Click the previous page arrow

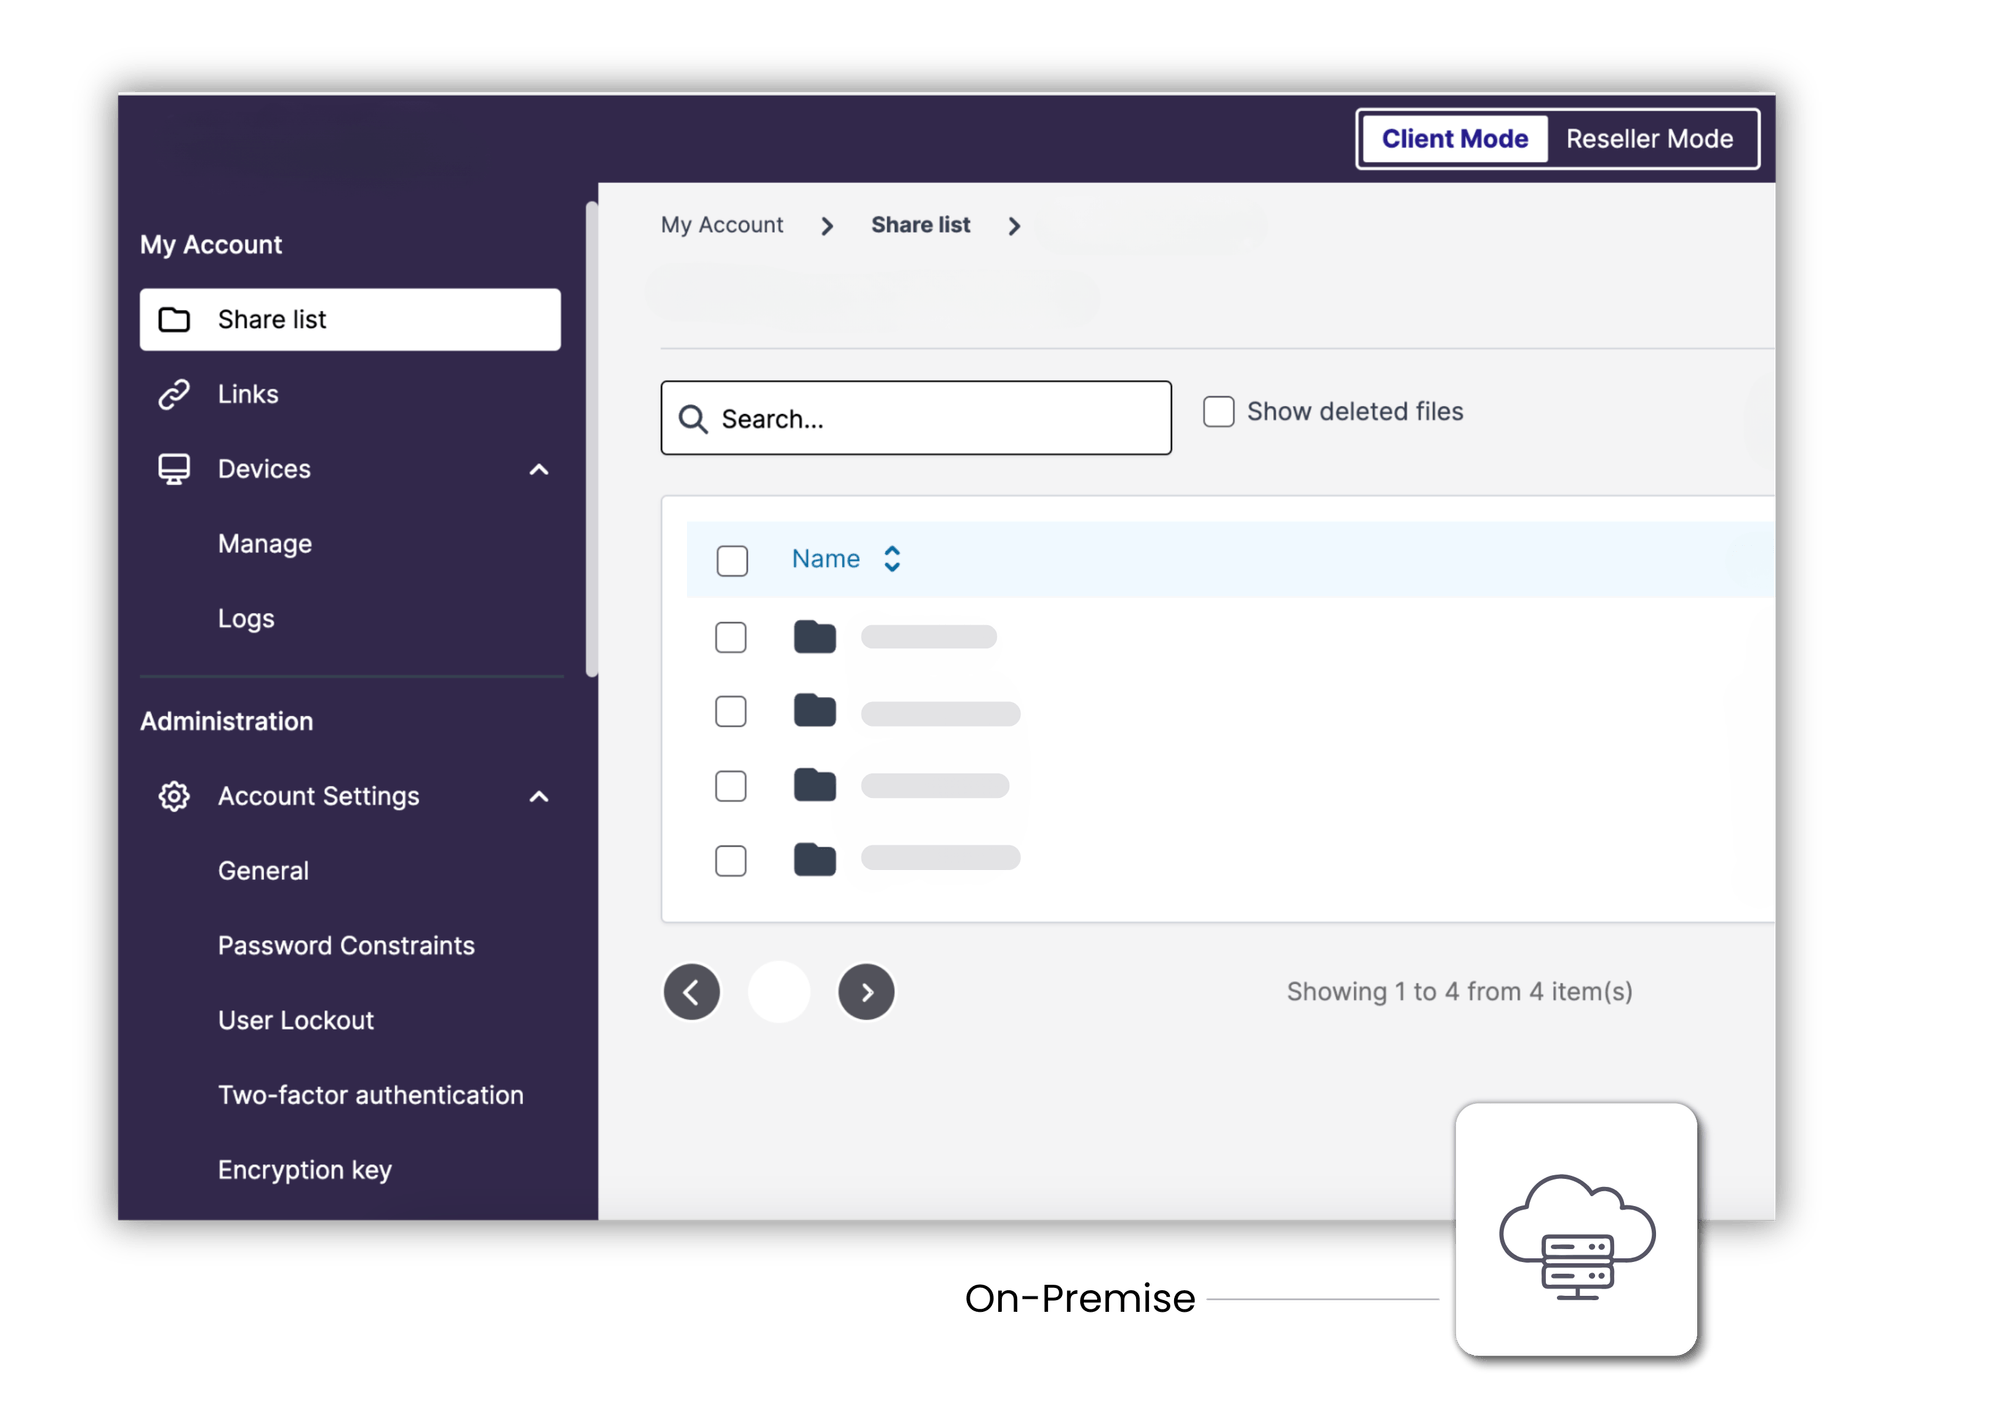[x=692, y=991]
